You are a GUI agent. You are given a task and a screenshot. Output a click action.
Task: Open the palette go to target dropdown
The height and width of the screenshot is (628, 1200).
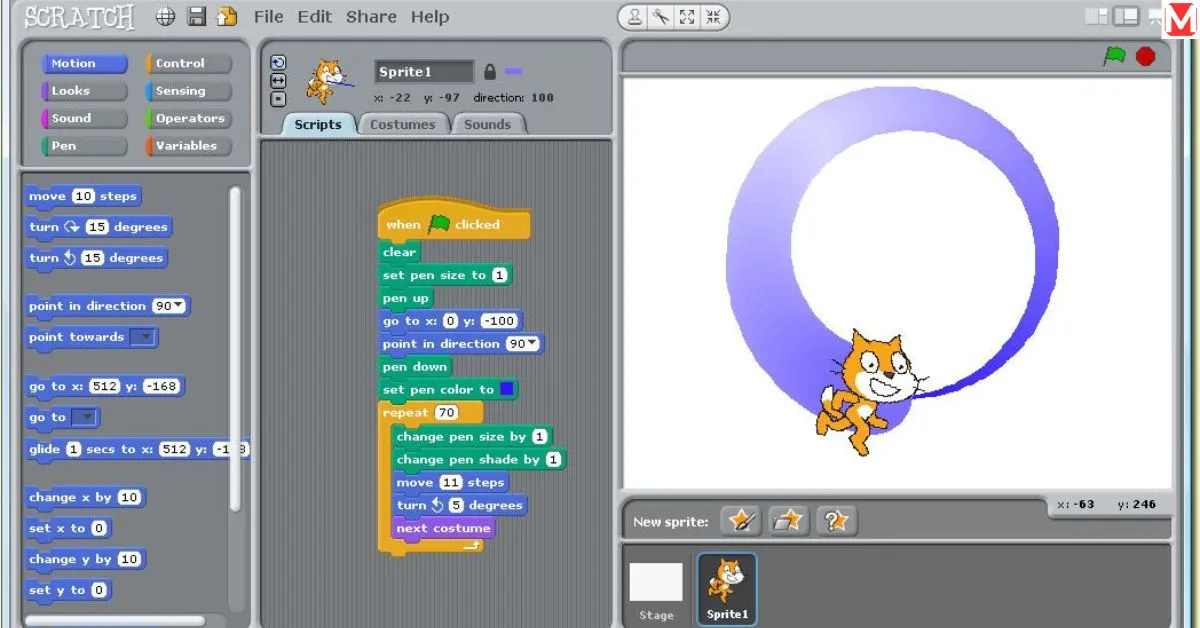pyautogui.click(x=86, y=418)
